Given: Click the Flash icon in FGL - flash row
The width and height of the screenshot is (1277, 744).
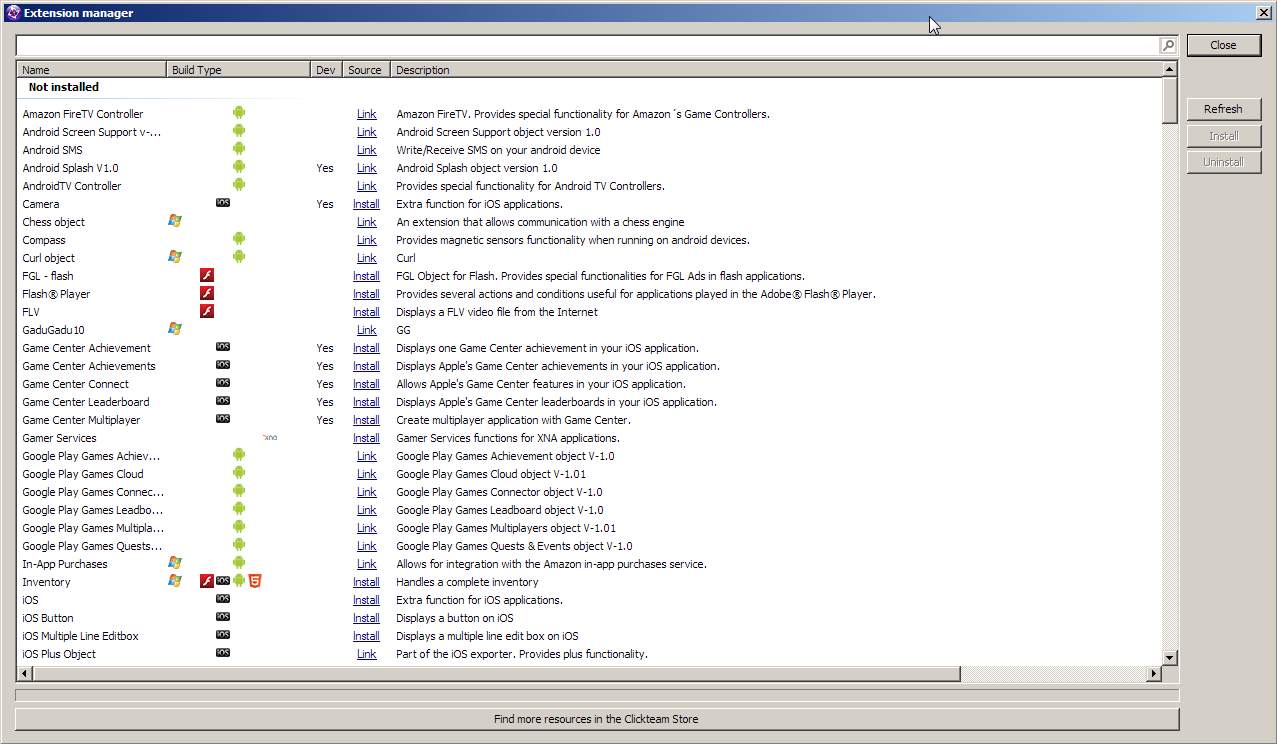Looking at the screenshot, I should click(x=207, y=275).
